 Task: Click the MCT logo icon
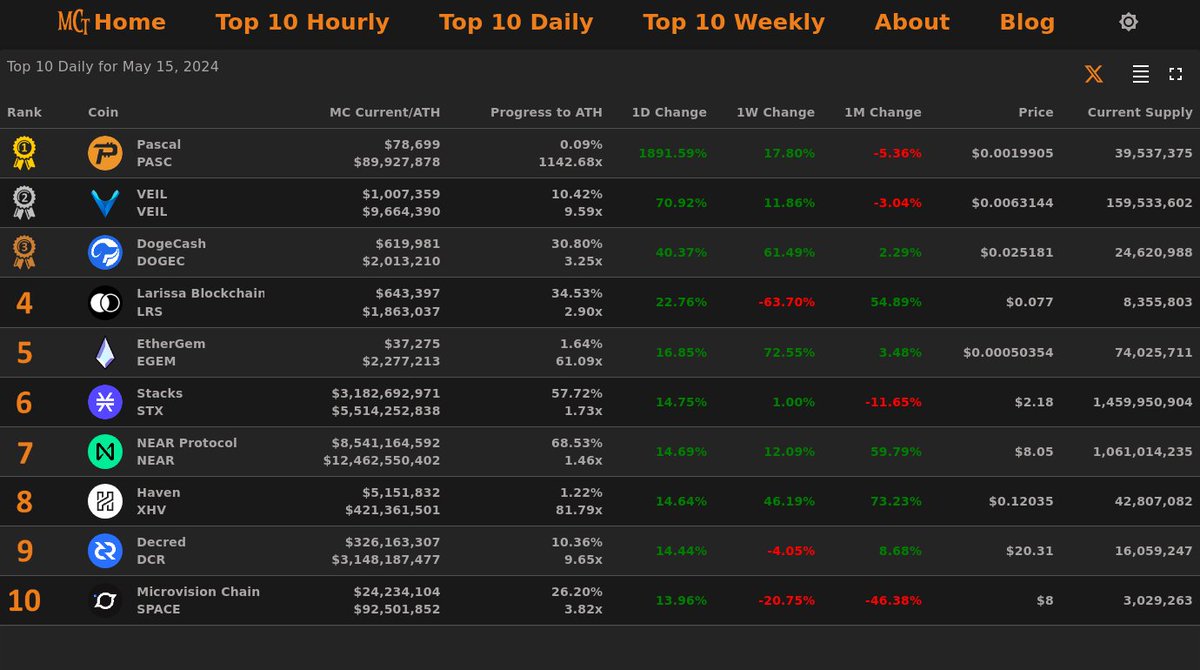point(73,21)
